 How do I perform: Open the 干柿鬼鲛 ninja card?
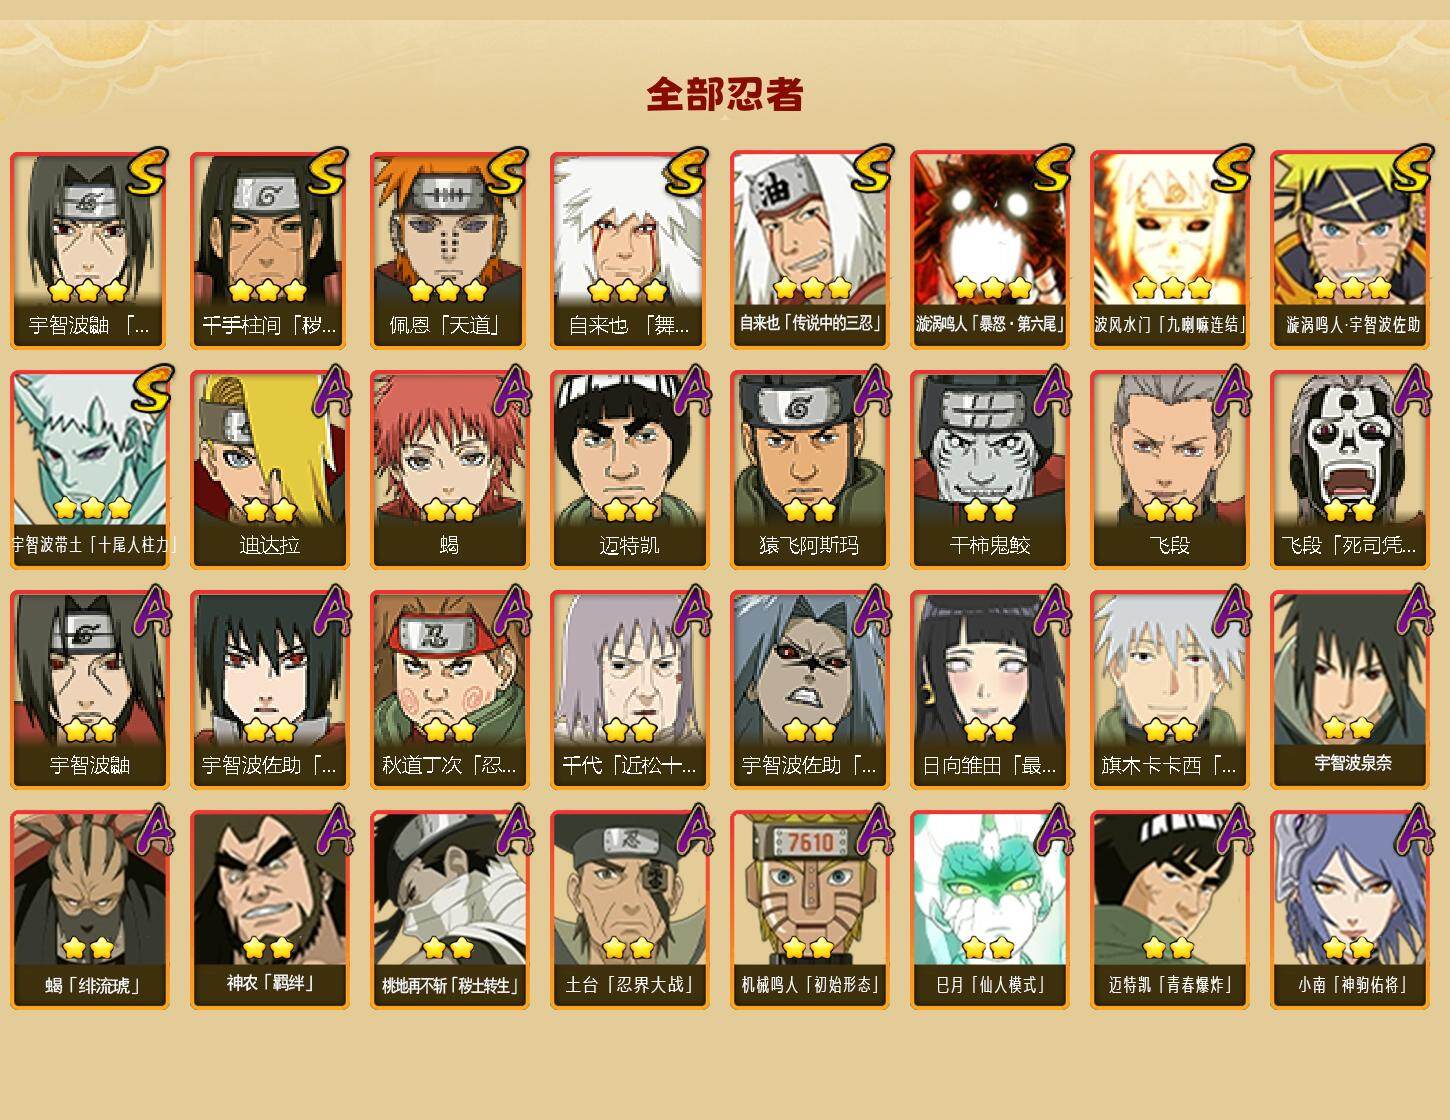tap(989, 470)
